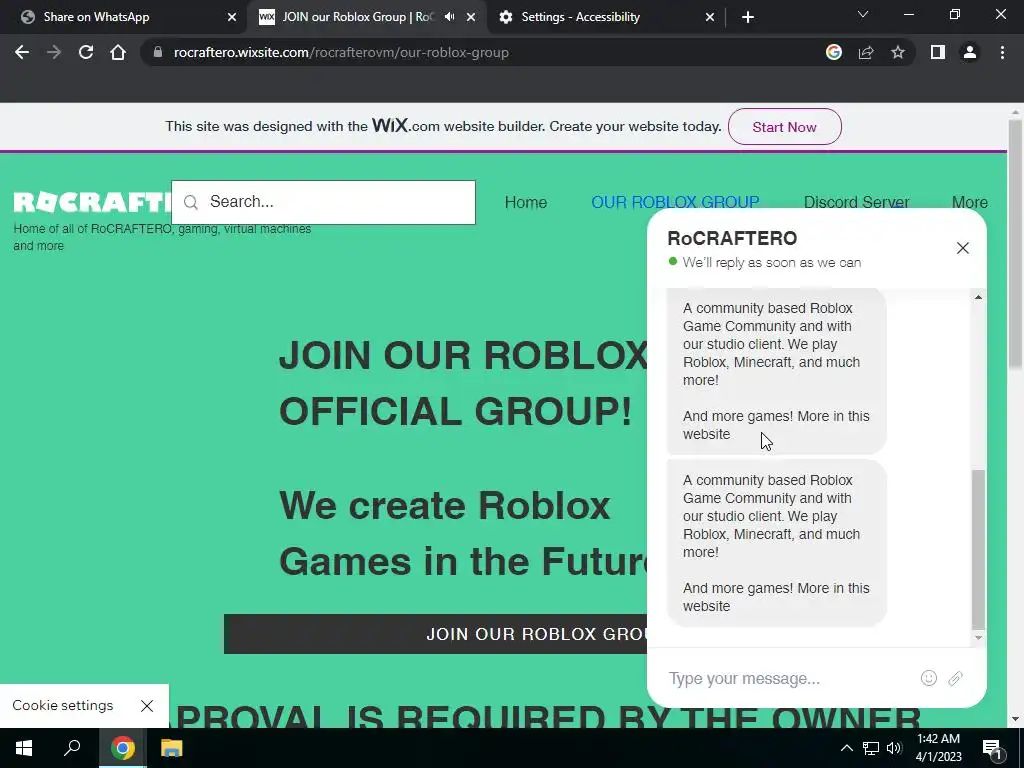This screenshot has height=768, width=1024.
Task: Switch to the Share on WhatsApp tab
Action: coord(124,17)
